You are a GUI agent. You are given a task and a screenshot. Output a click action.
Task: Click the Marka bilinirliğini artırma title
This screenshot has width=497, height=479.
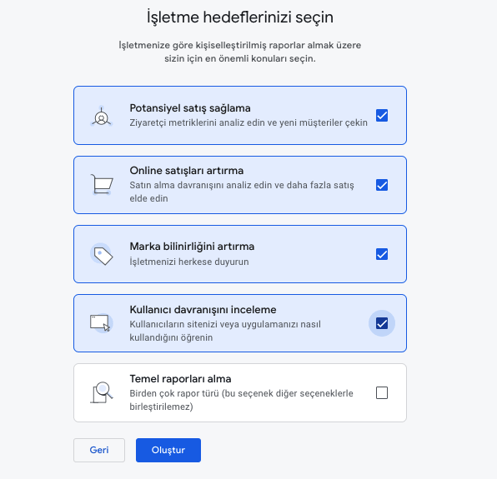192,246
